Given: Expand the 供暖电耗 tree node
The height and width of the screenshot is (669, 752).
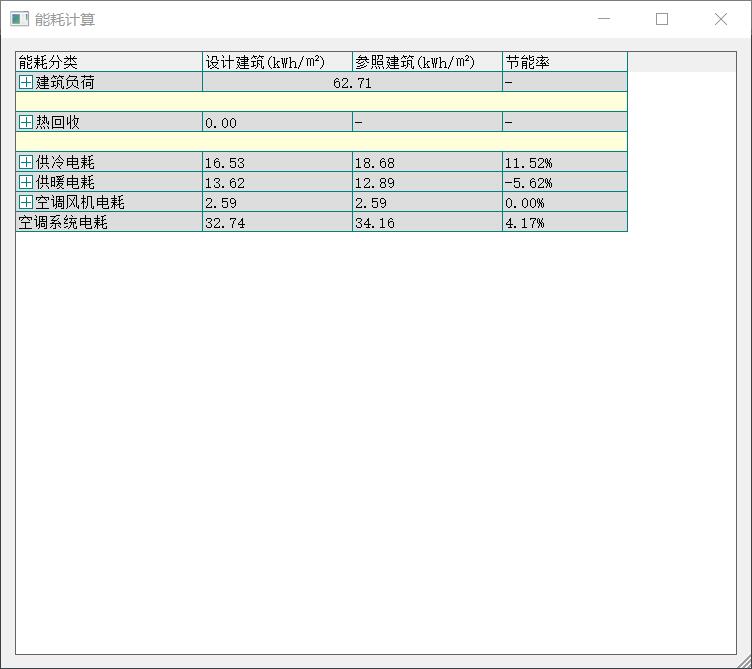Looking at the screenshot, I should pyautogui.click(x=26, y=183).
